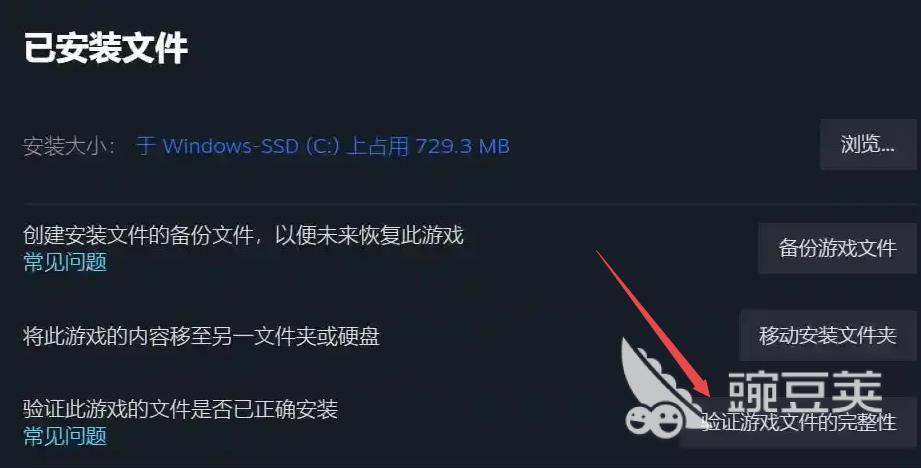This screenshot has height=468, width=921.
Task: Click the 移动安装文件夹 button
Action: 828,335
